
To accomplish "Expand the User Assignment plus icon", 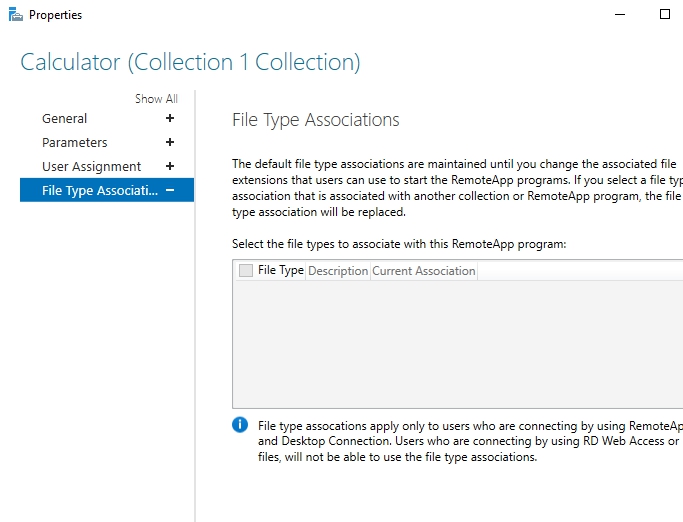I will (170, 167).
